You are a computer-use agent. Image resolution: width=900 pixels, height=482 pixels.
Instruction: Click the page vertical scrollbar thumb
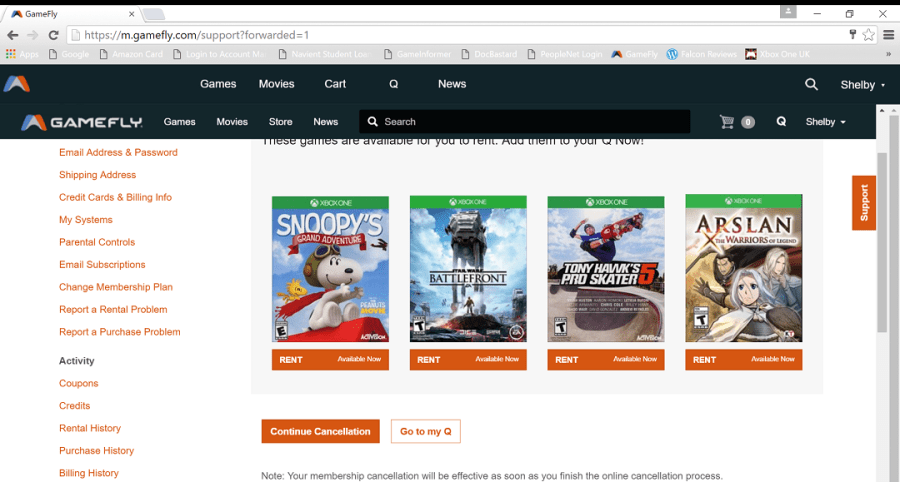(883, 242)
